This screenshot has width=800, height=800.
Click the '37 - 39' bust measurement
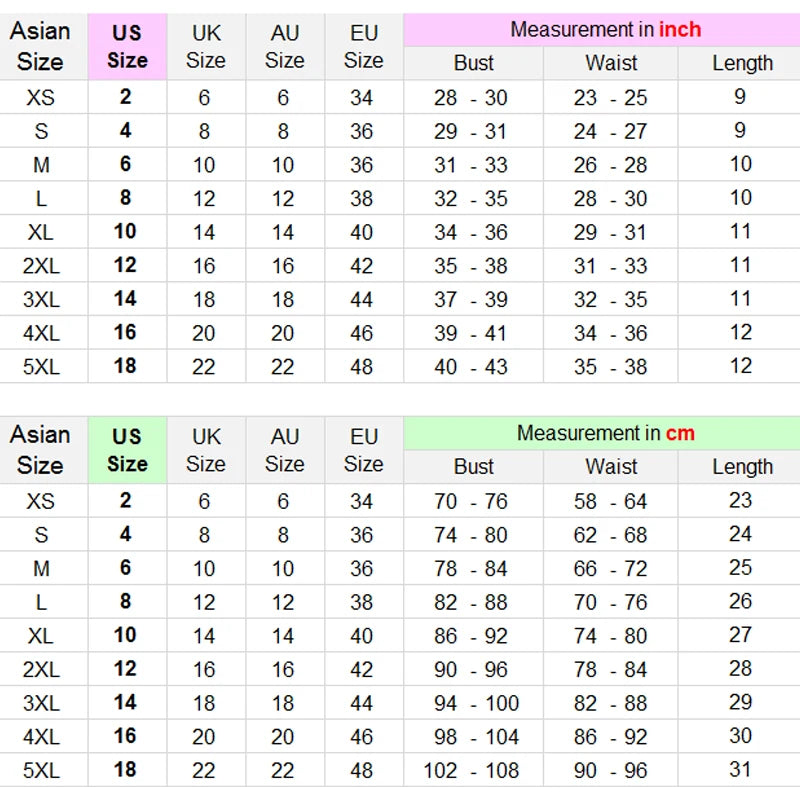coord(471,300)
